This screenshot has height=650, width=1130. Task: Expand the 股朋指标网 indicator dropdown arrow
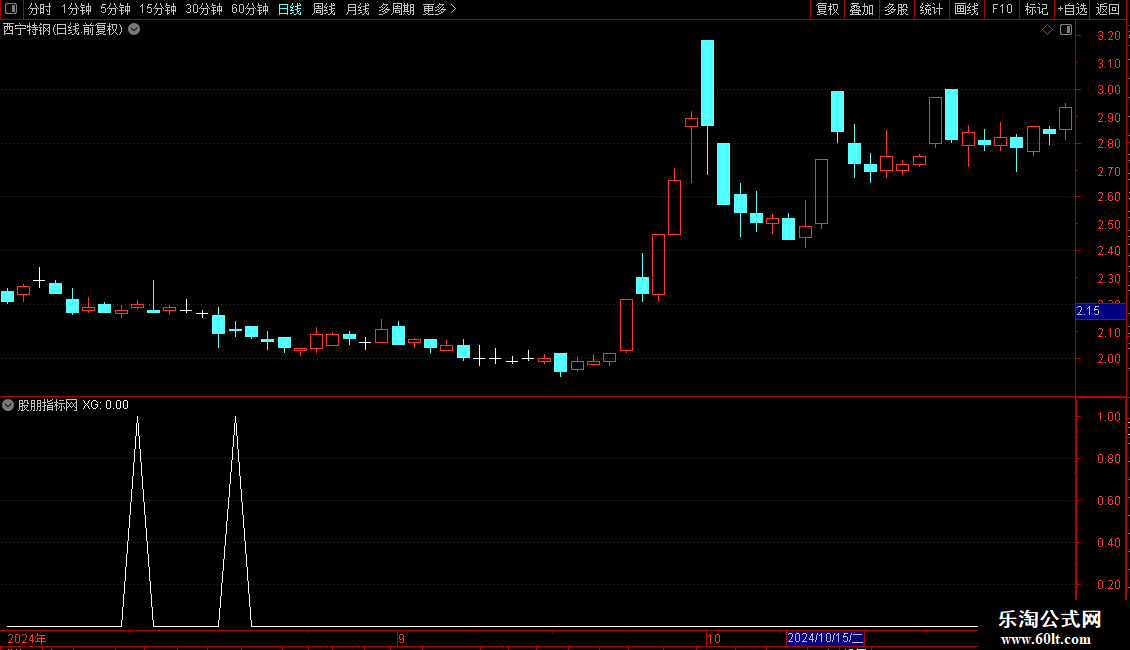tap(8, 405)
